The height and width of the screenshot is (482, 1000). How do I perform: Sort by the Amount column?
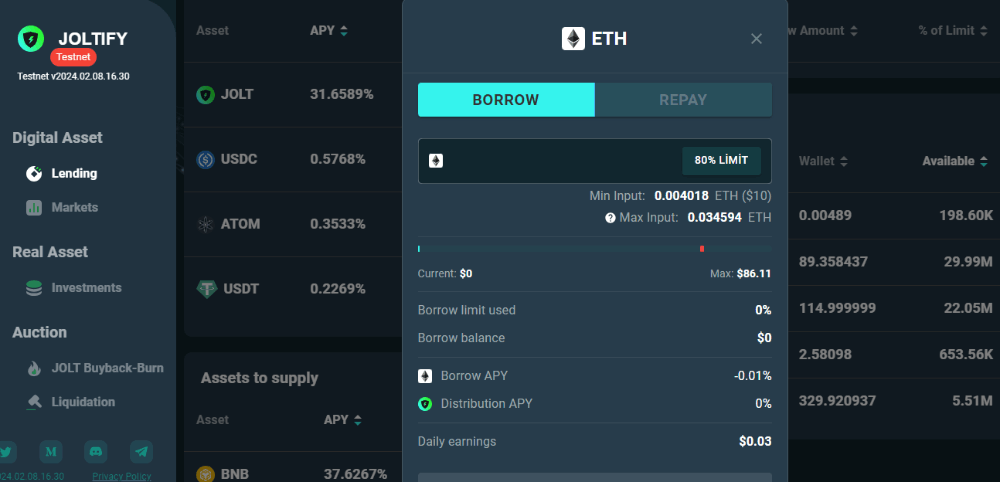click(x=824, y=31)
